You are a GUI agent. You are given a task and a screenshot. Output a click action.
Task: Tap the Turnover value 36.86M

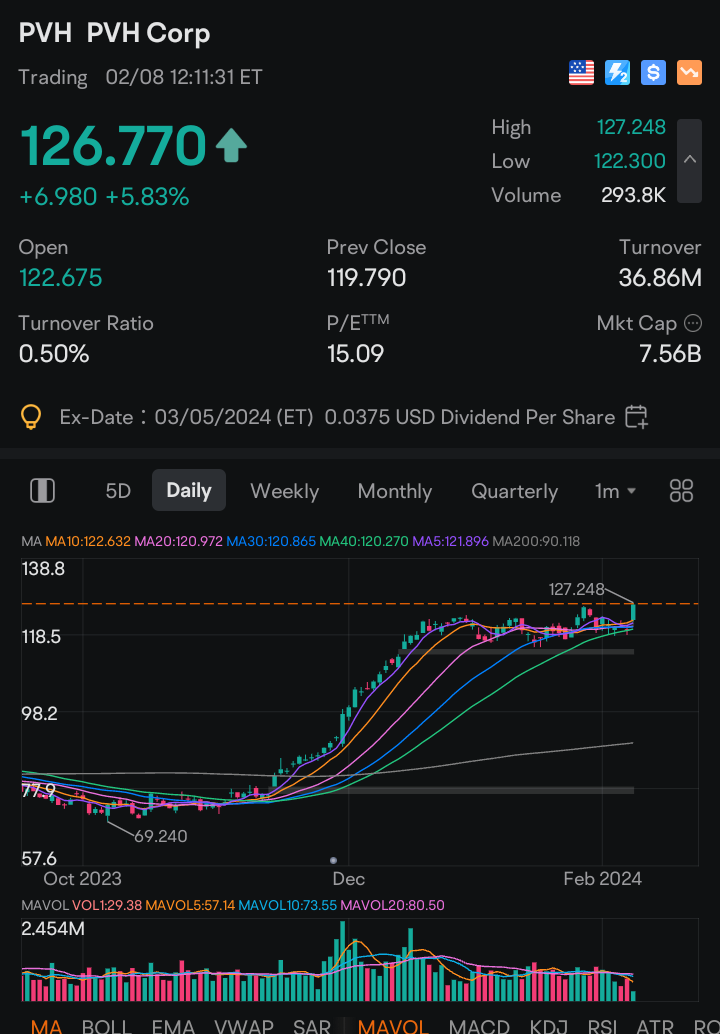(x=660, y=278)
